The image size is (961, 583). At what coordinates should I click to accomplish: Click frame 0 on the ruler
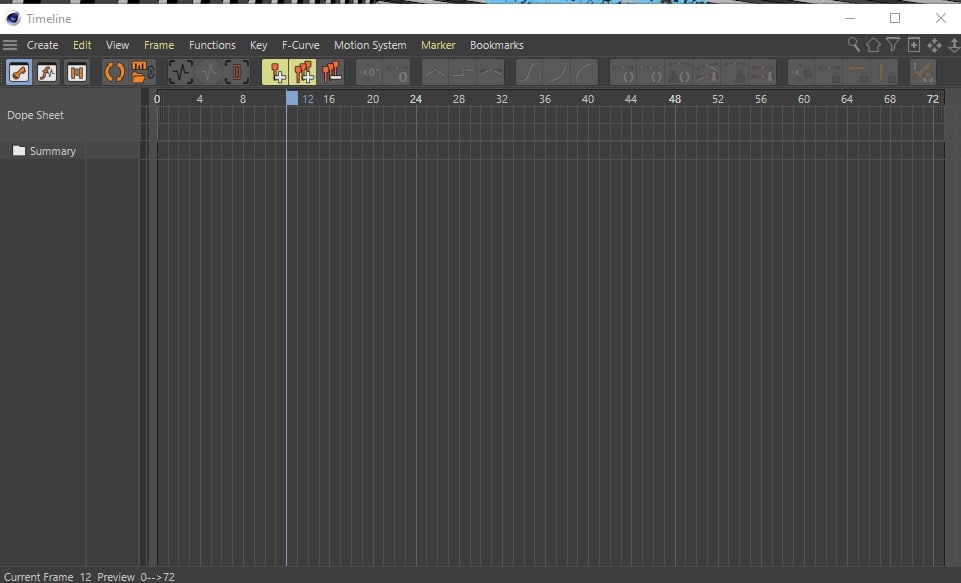click(x=158, y=99)
